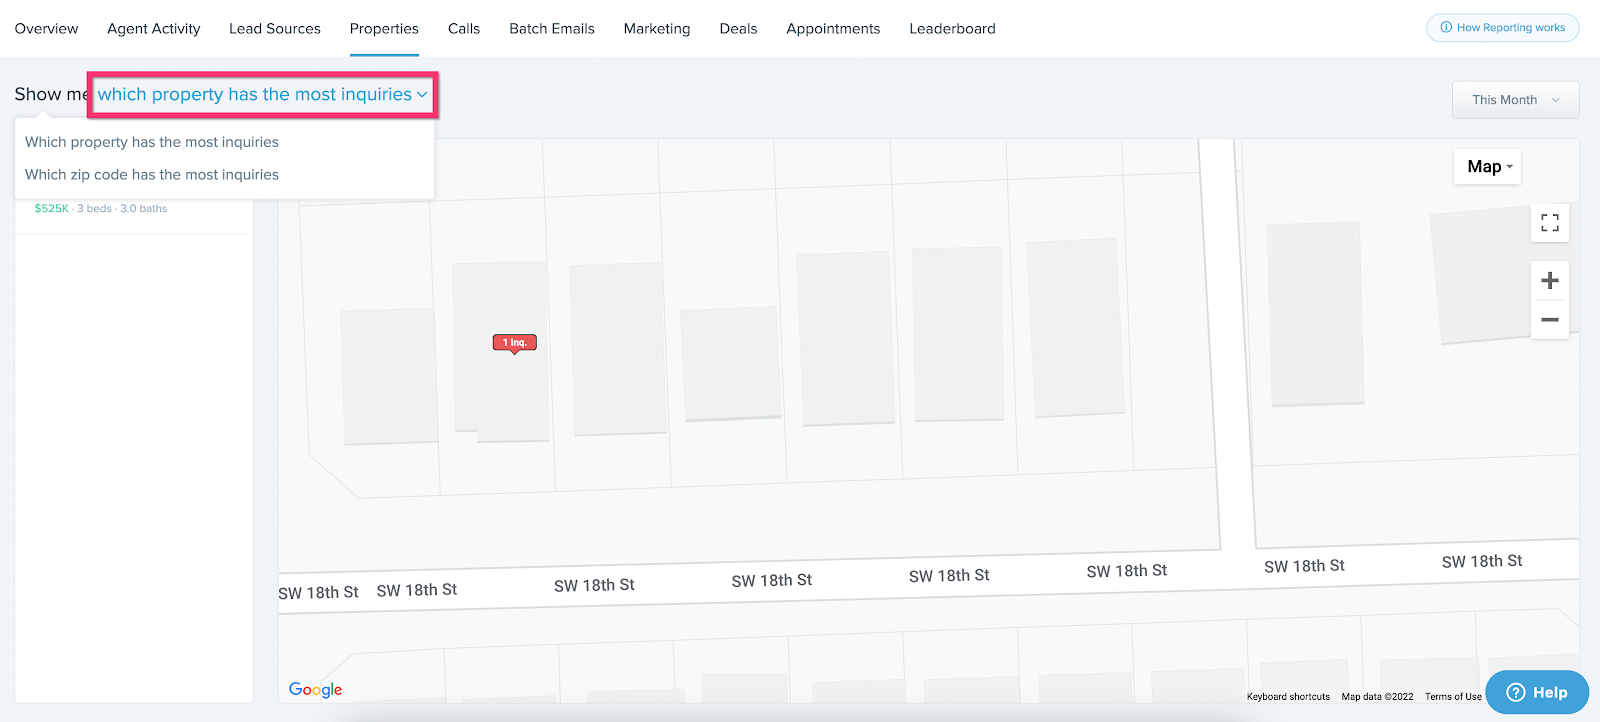
Task: Expand the 'which property has the most inquiries' dropdown
Action: pyautogui.click(x=262, y=95)
